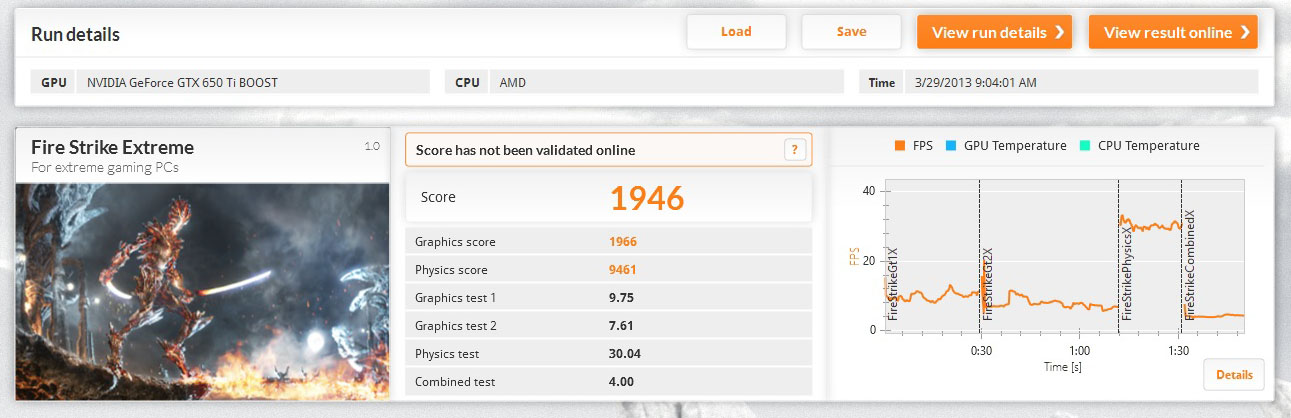The height and width of the screenshot is (418, 1291).
Task: Click the Details button under the chart
Action: click(1234, 375)
